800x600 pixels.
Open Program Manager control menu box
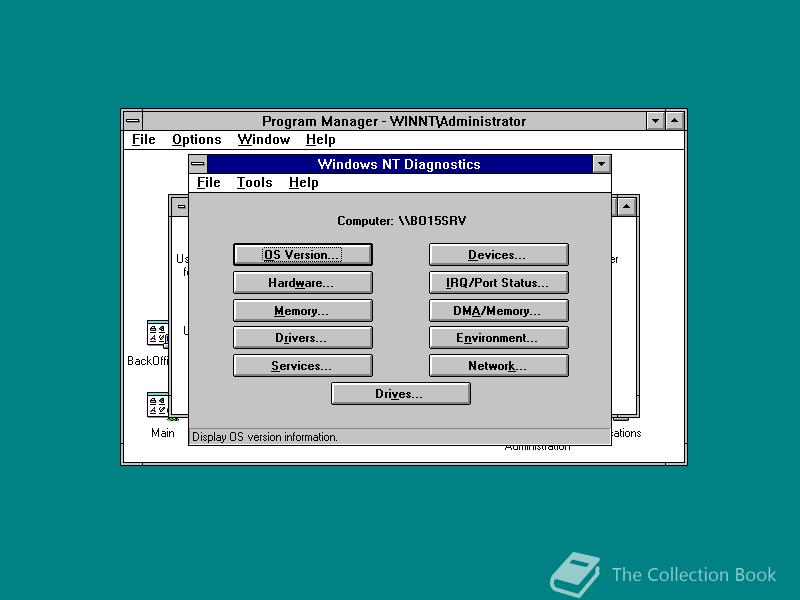coord(133,121)
